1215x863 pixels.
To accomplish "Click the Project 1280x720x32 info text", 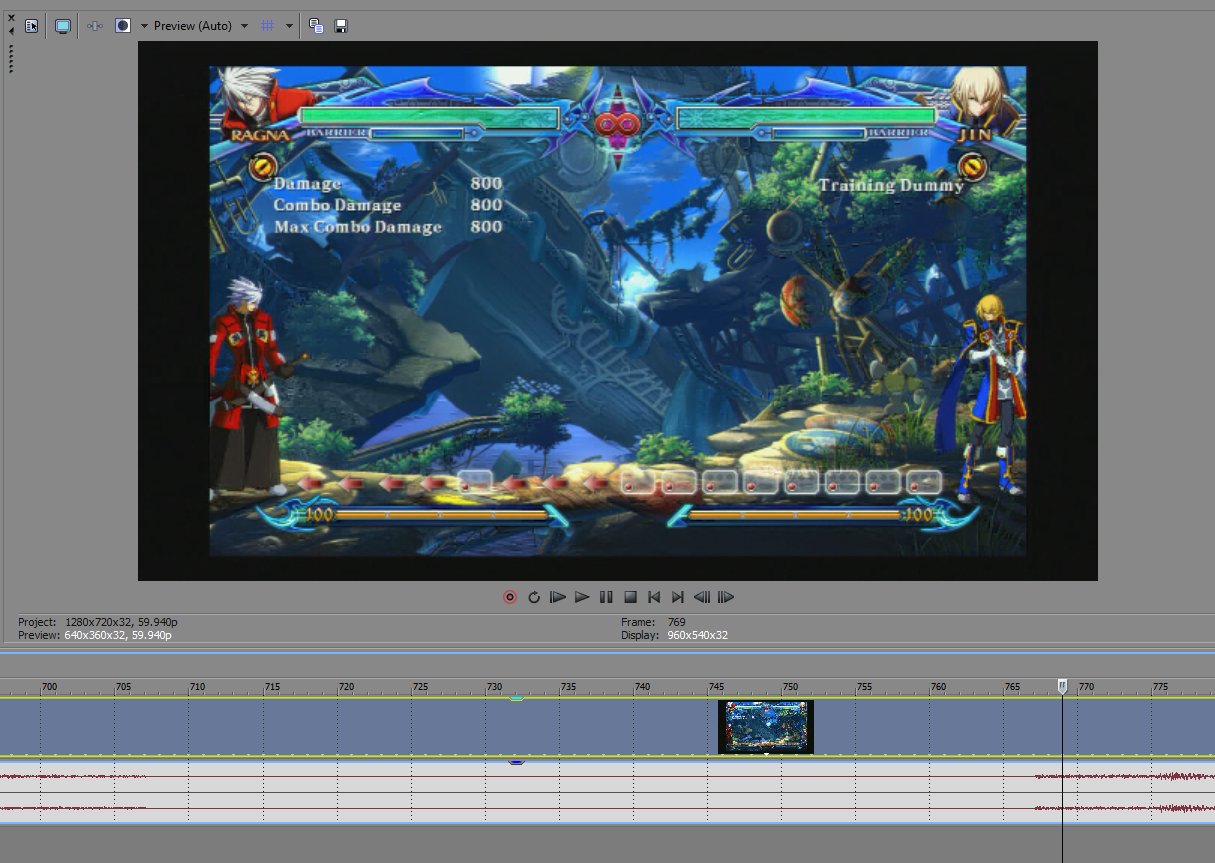I will [121, 622].
